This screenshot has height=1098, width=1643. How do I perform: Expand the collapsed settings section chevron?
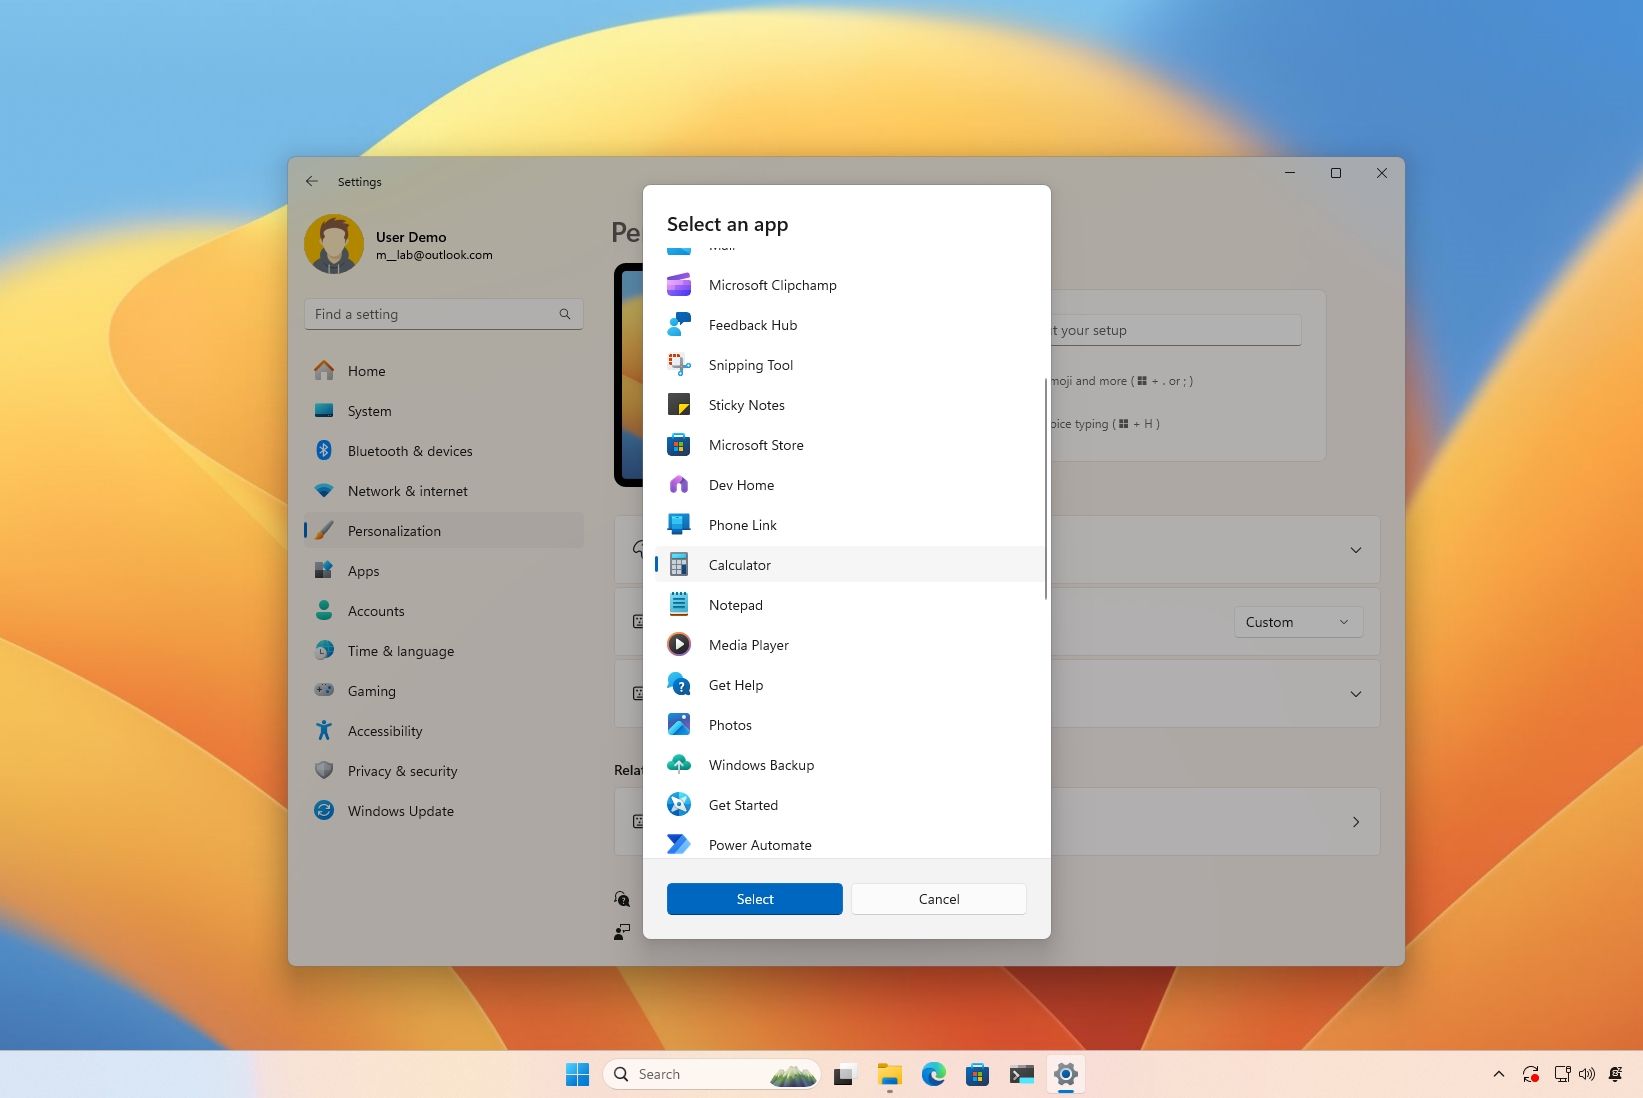[1355, 550]
